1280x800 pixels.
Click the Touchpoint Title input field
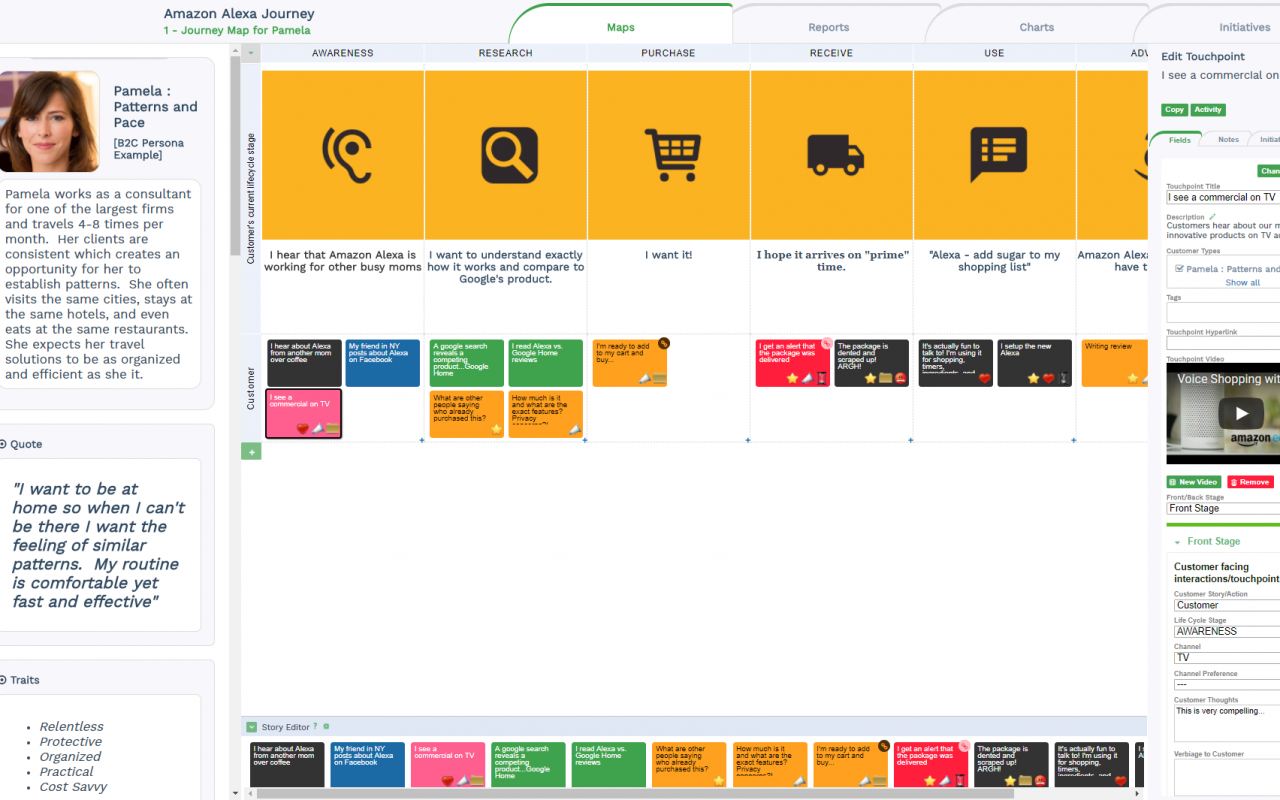coord(1223,197)
